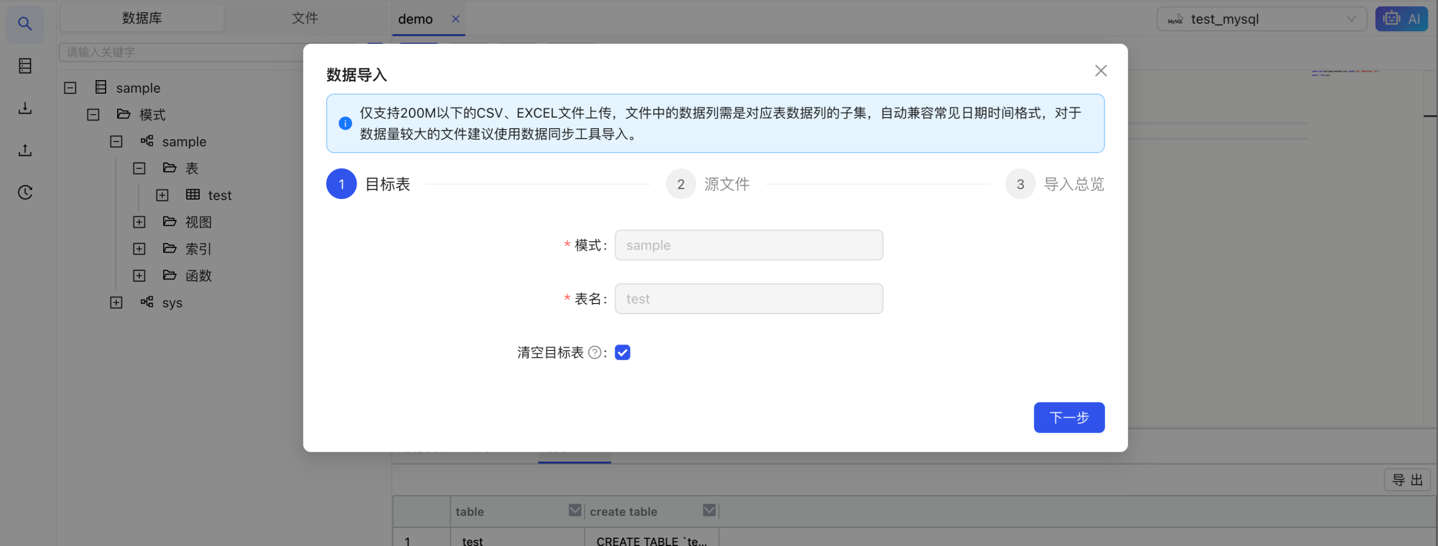1438x546 pixels.
Task: Click the 表名 input field
Action: pos(749,299)
